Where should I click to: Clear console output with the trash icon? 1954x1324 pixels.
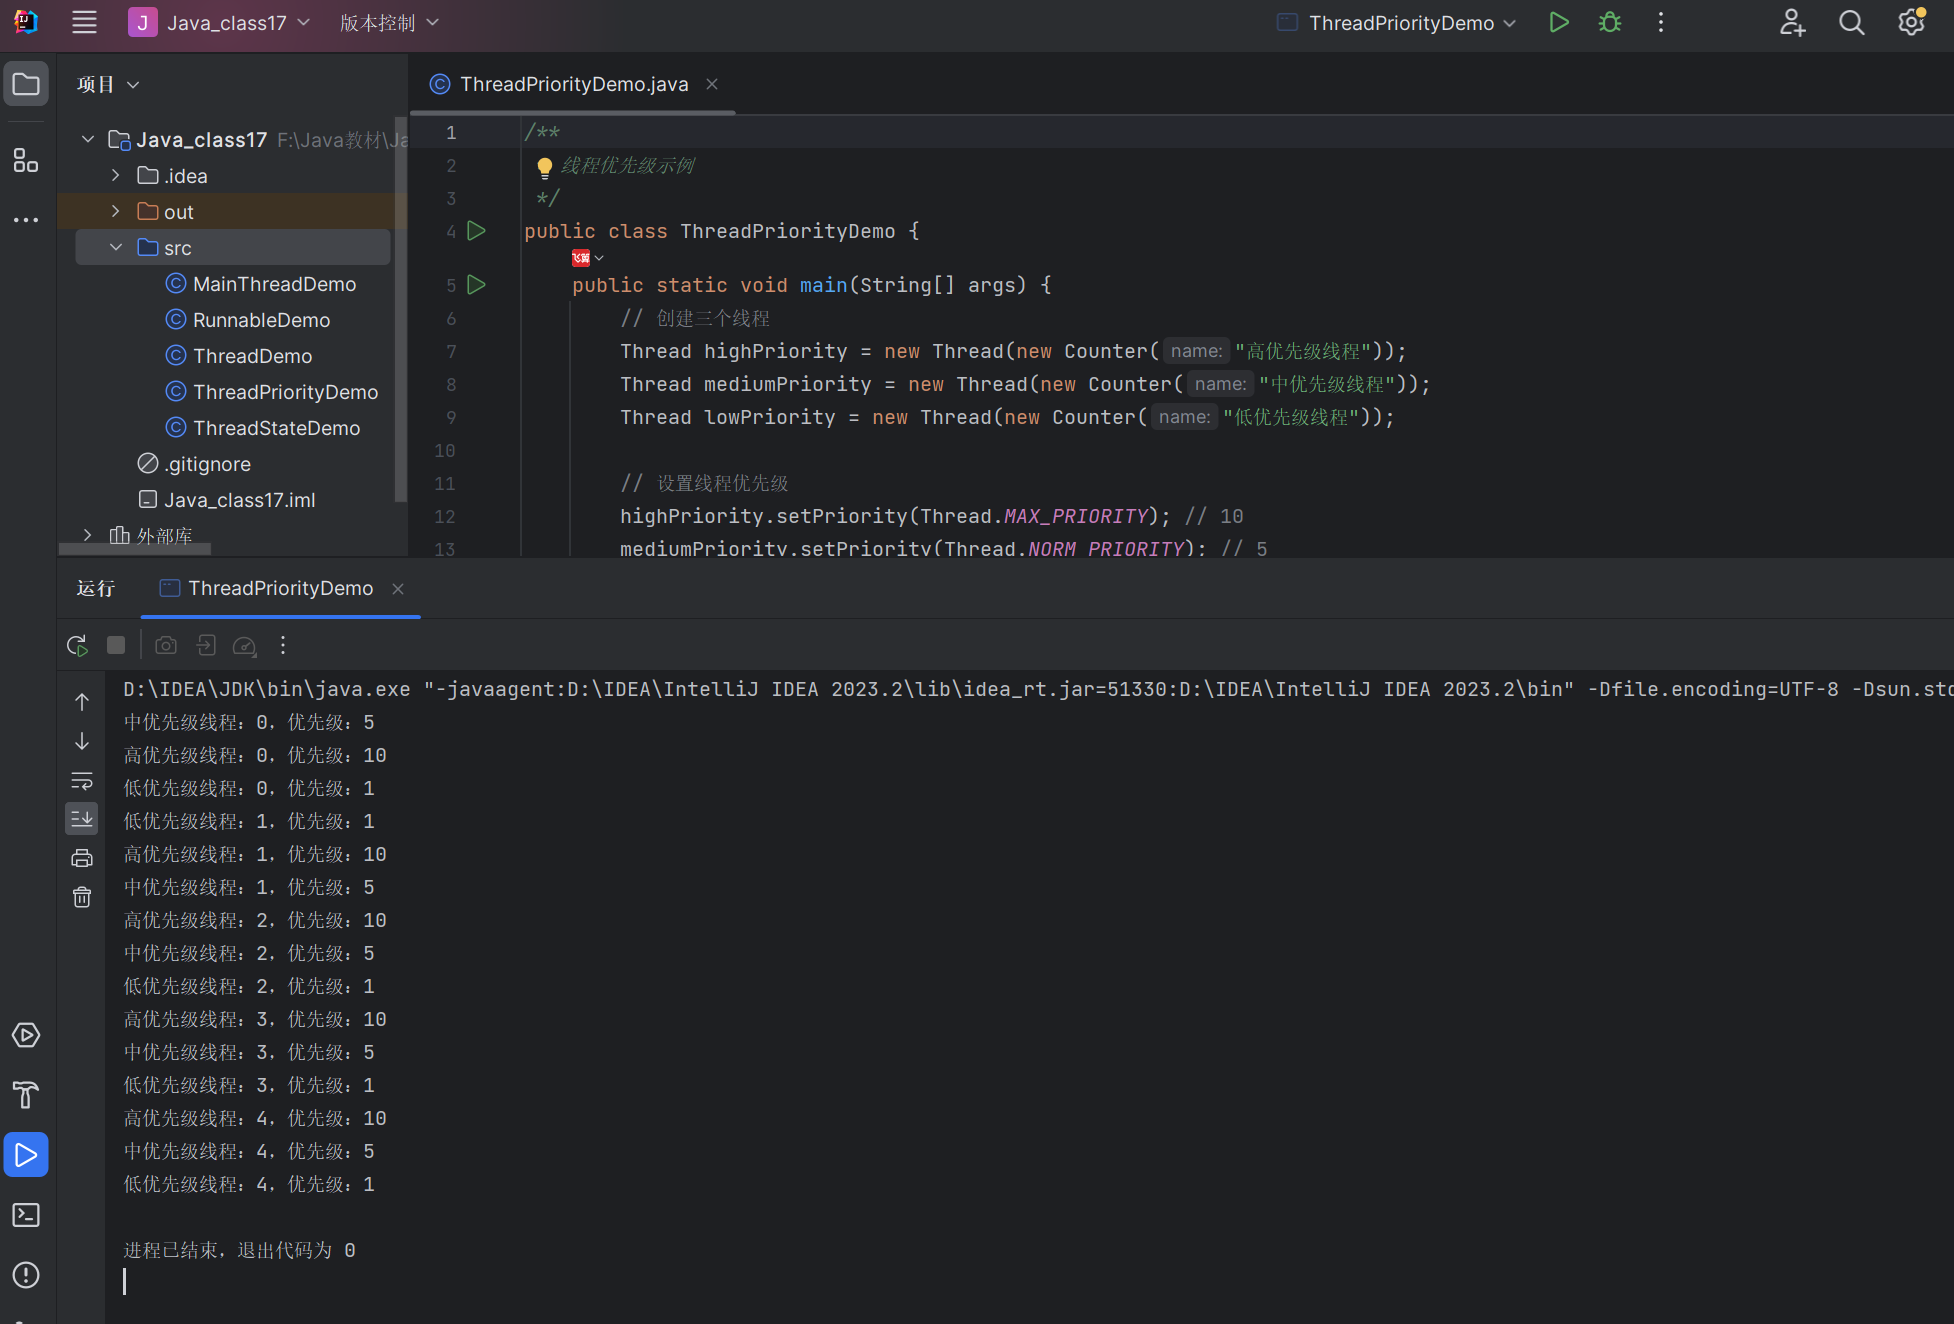(x=82, y=897)
